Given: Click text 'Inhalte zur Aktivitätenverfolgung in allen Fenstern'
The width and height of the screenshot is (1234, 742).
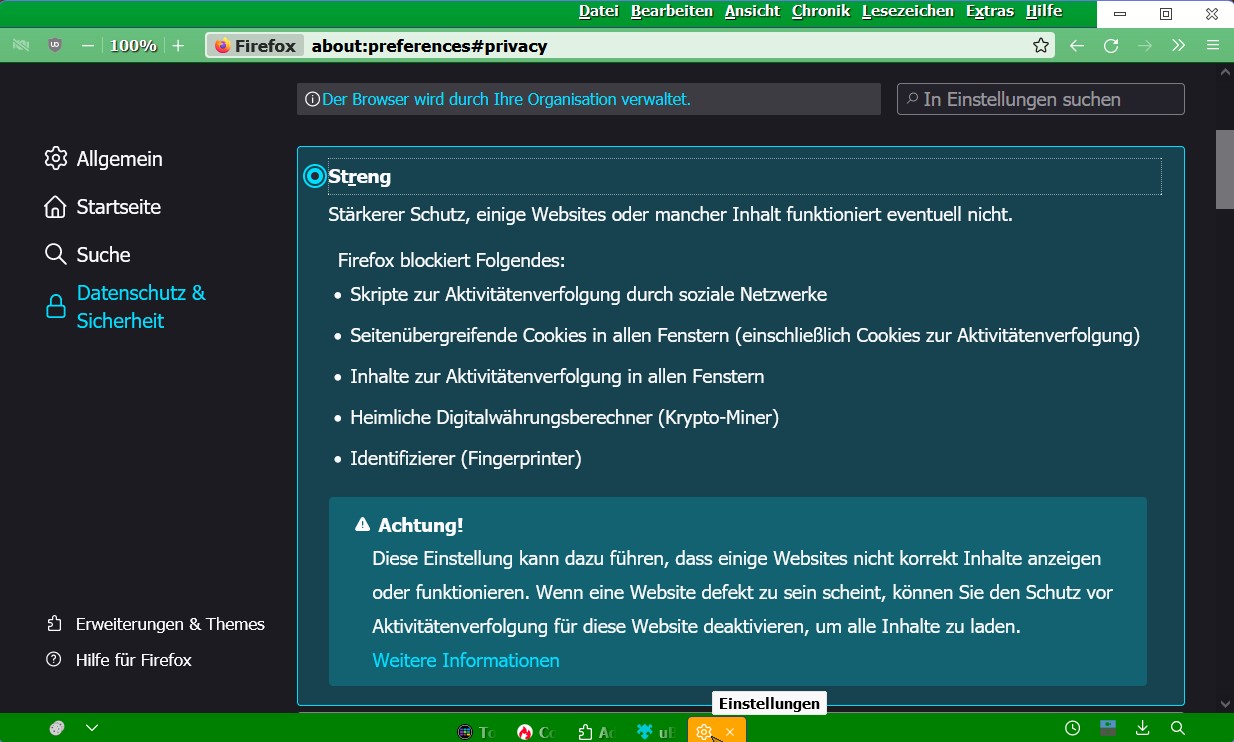Looking at the screenshot, I should pyautogui.click(x=557, y=377).
